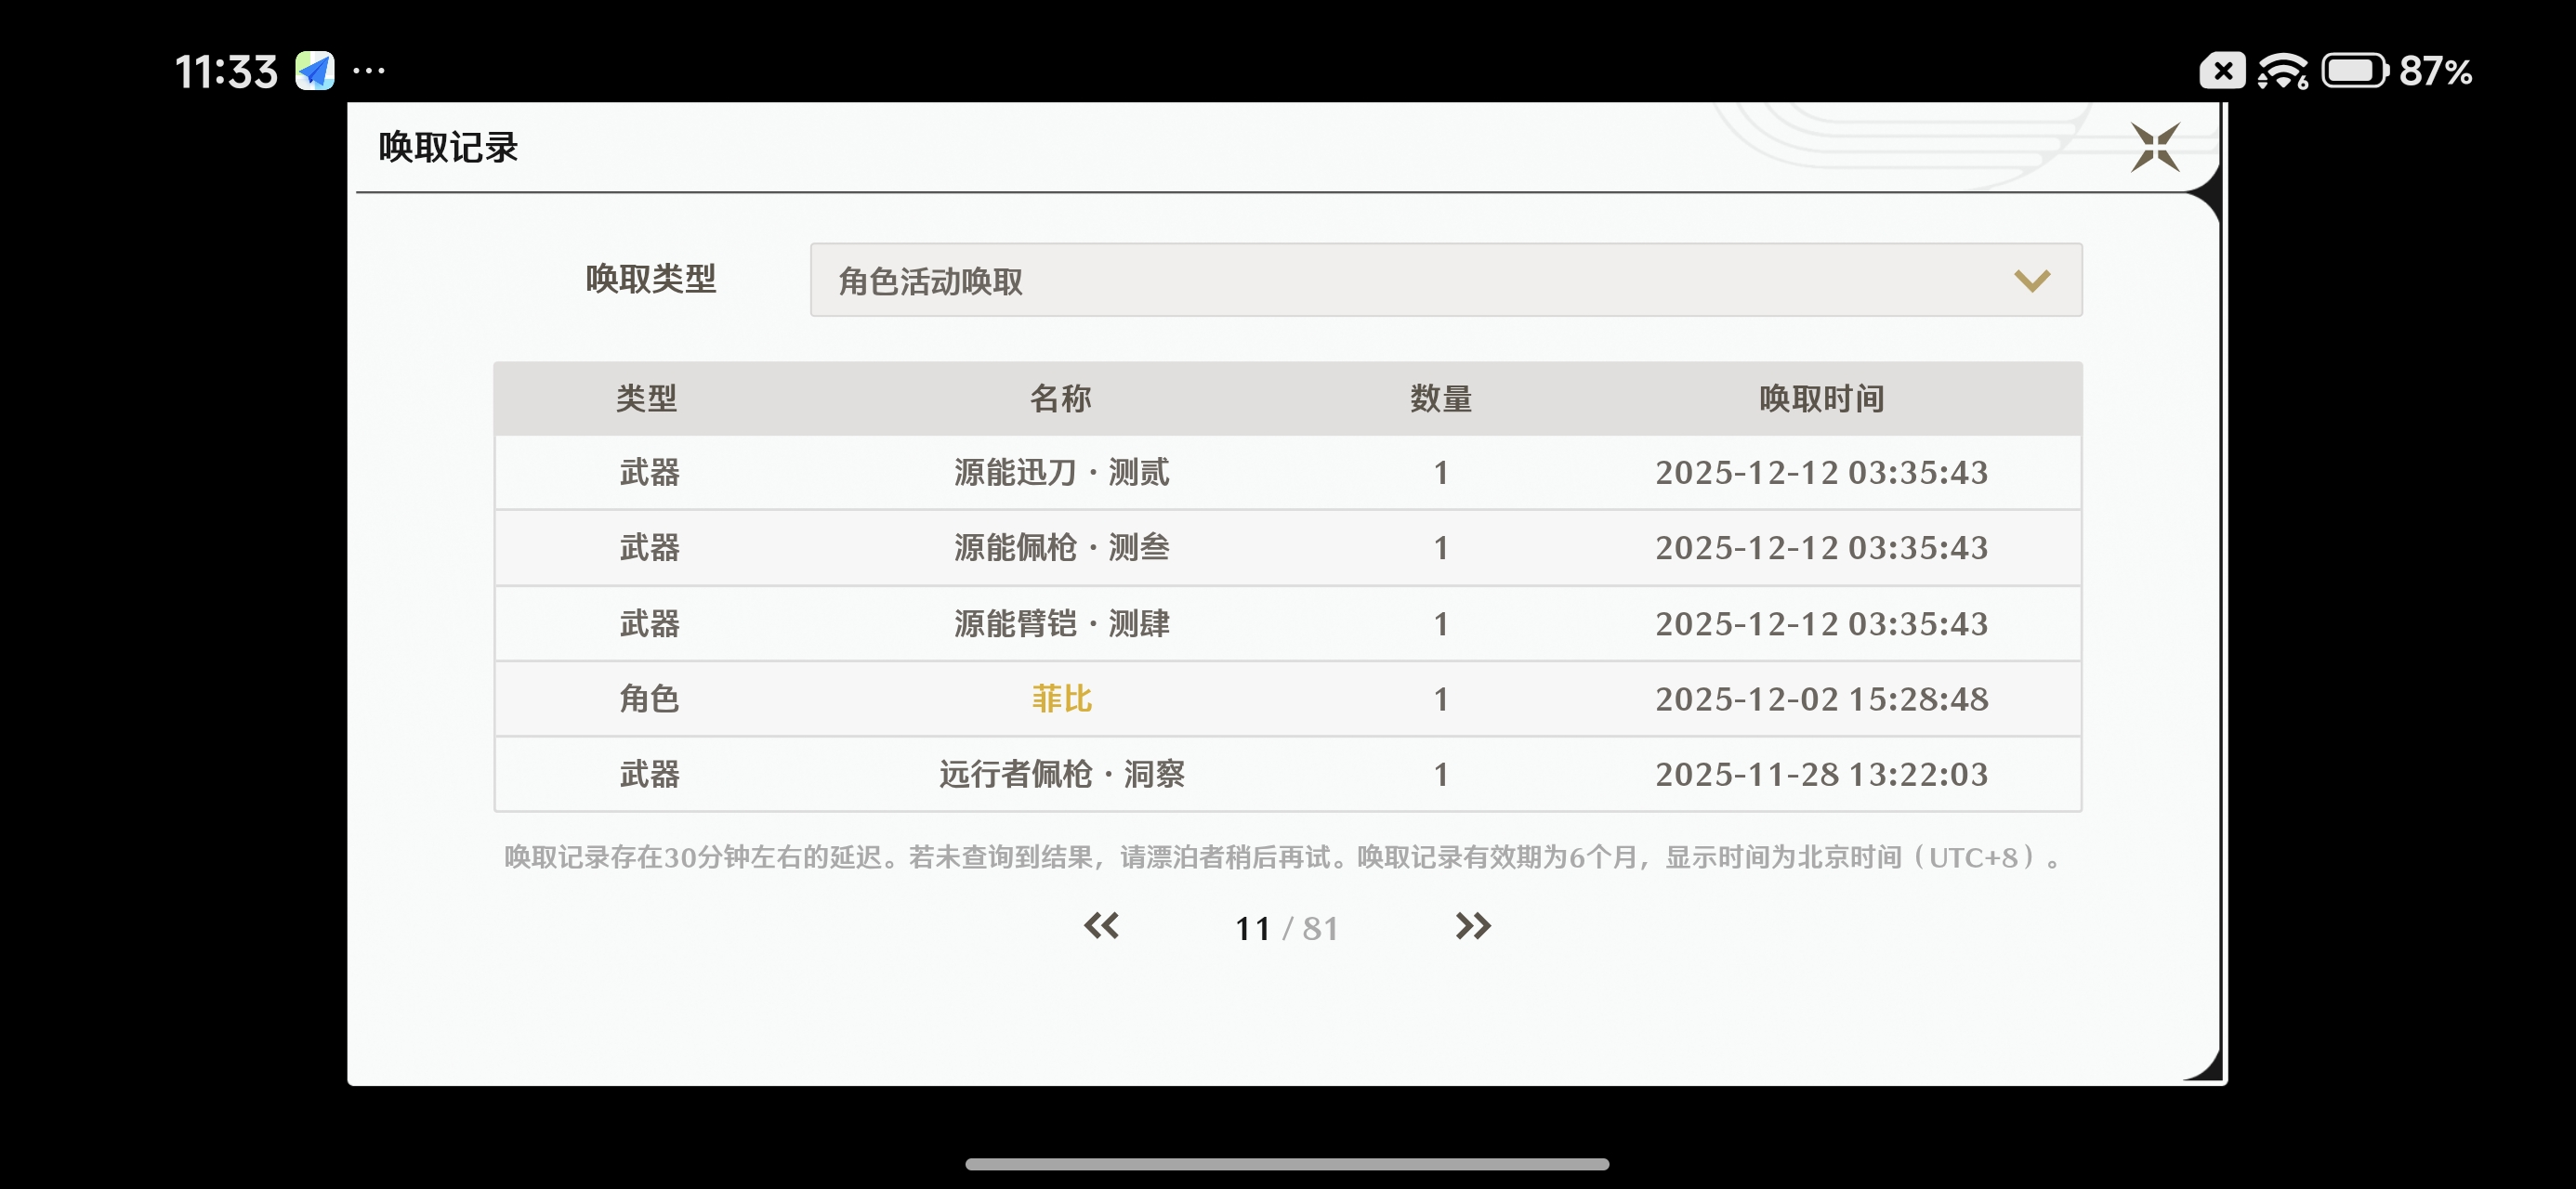Screen dimensions: 2576x1189
Task: Select the 菲比 character record name
Action: 1061,698
